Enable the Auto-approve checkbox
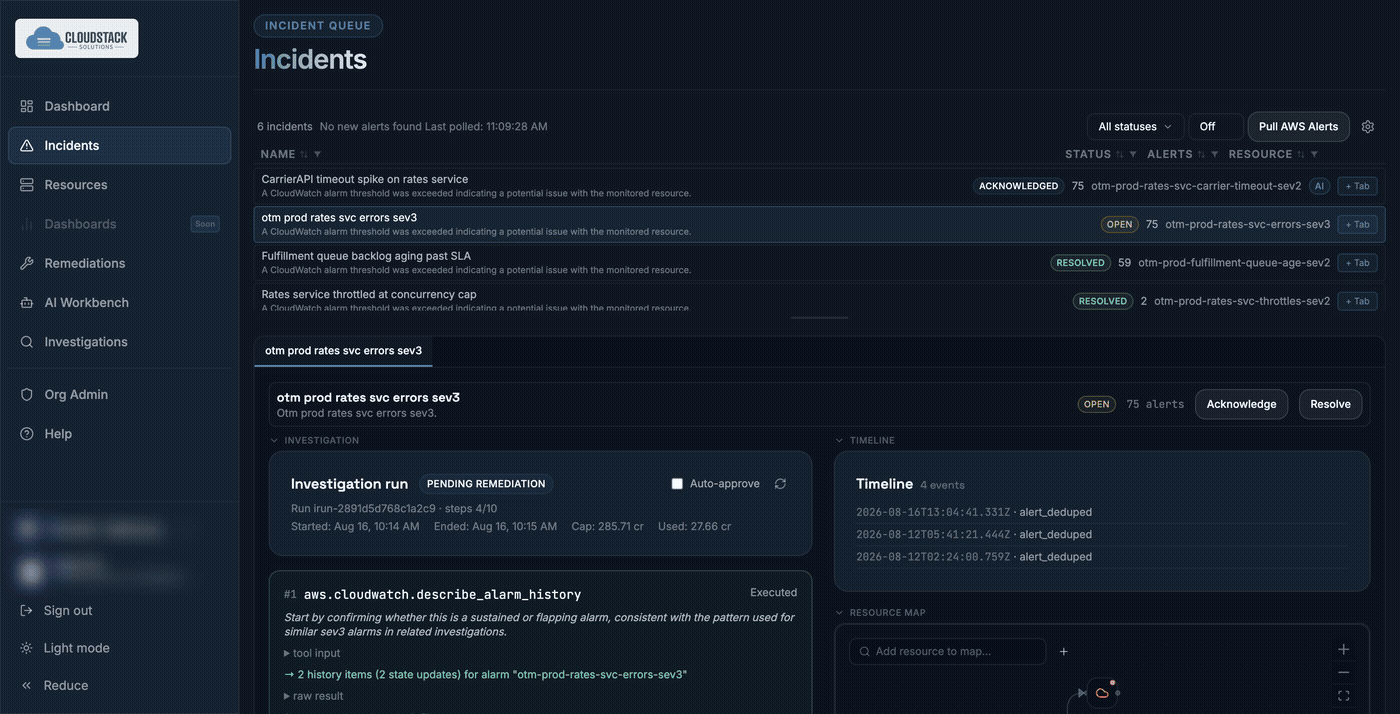This screenshot has width=1400, height=714. [x=677, y=484]
